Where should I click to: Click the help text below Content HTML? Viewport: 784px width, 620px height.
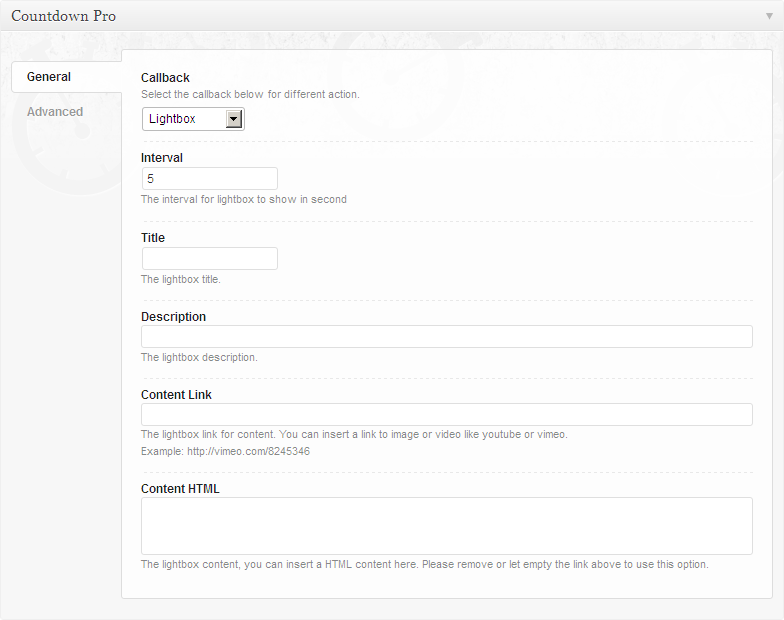coord(424,564)
